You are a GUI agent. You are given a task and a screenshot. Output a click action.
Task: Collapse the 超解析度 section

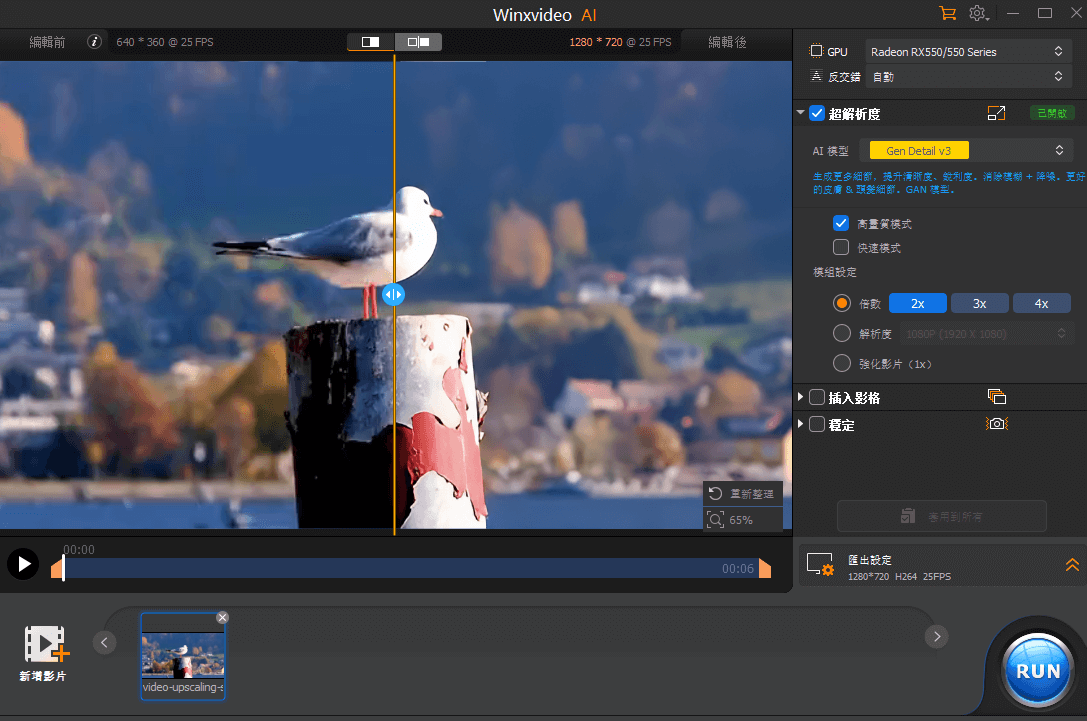tap(801, 113)
